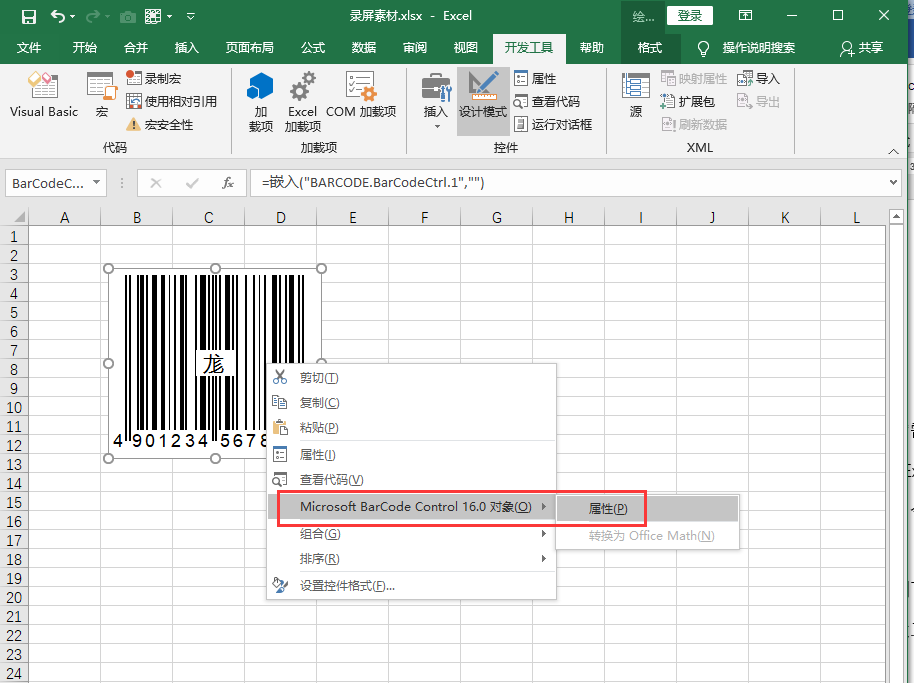Click View Code (查看代码) in the ribbon

pyautogui.click(x=547, y=101)
